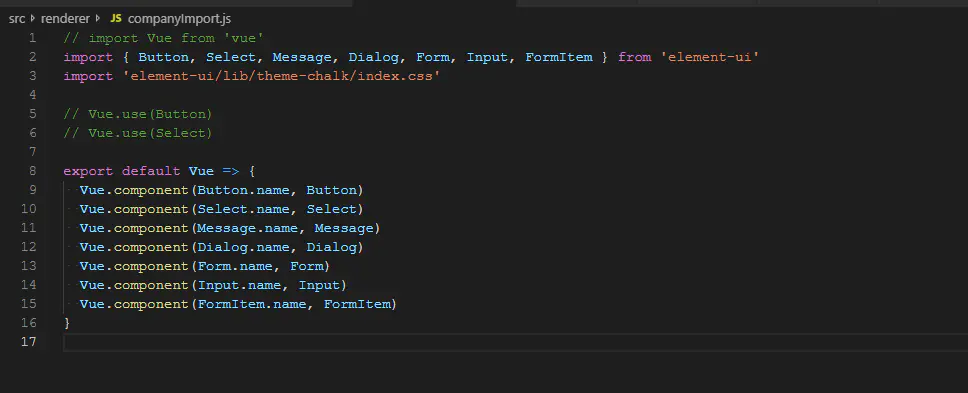Select line number 16 in the gutter
Viewport: 968px width, 393px height.
[28, 323]
